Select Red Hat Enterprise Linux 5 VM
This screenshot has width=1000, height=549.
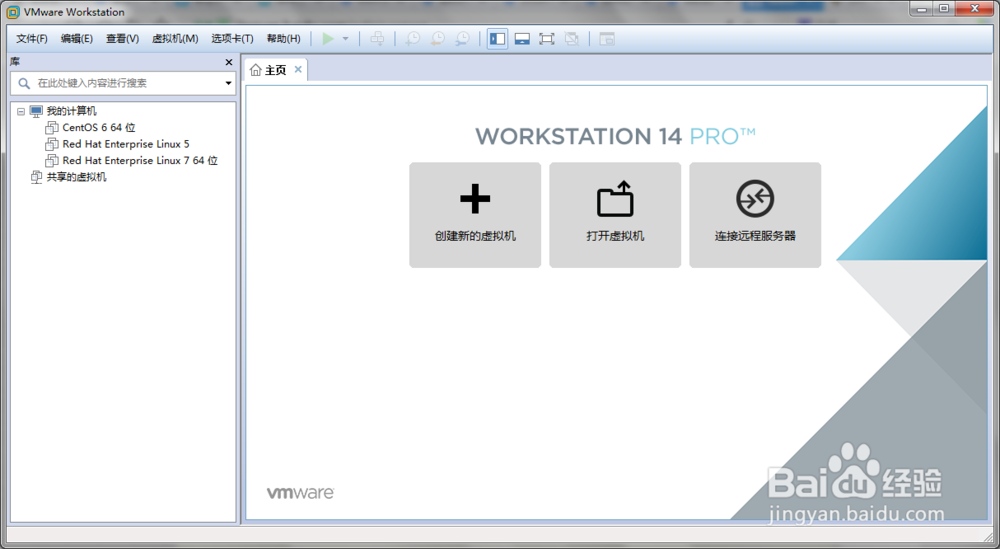click(x=126, y=144)
